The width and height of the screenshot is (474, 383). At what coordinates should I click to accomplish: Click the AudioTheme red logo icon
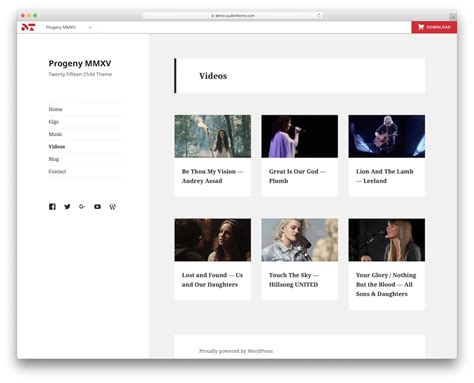[28, 27]
